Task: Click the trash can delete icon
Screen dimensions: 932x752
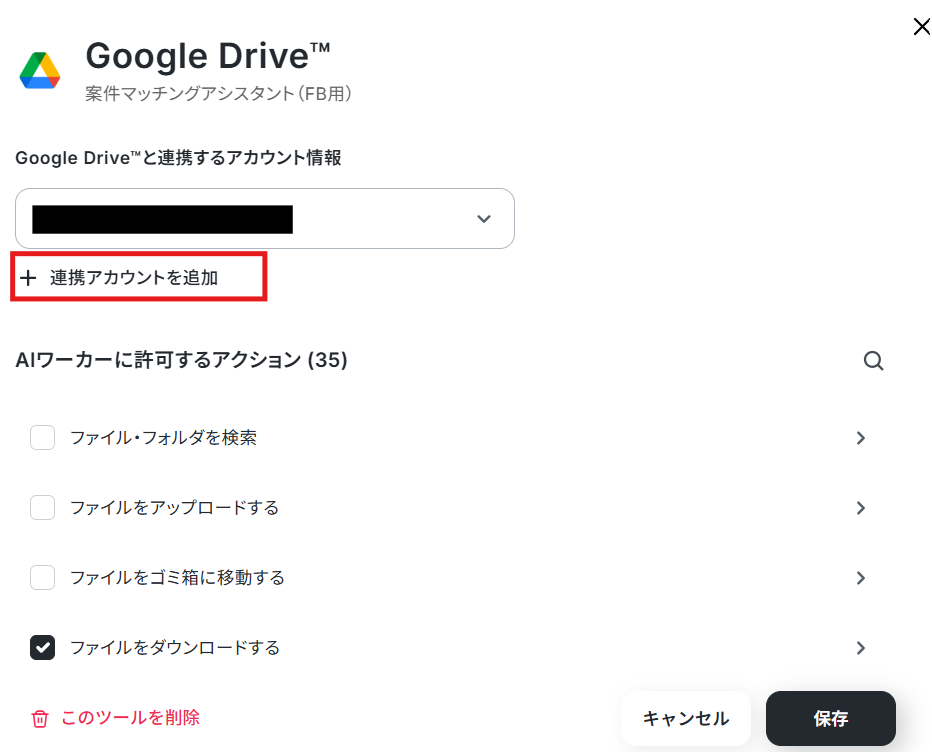Action: [40, 718]
